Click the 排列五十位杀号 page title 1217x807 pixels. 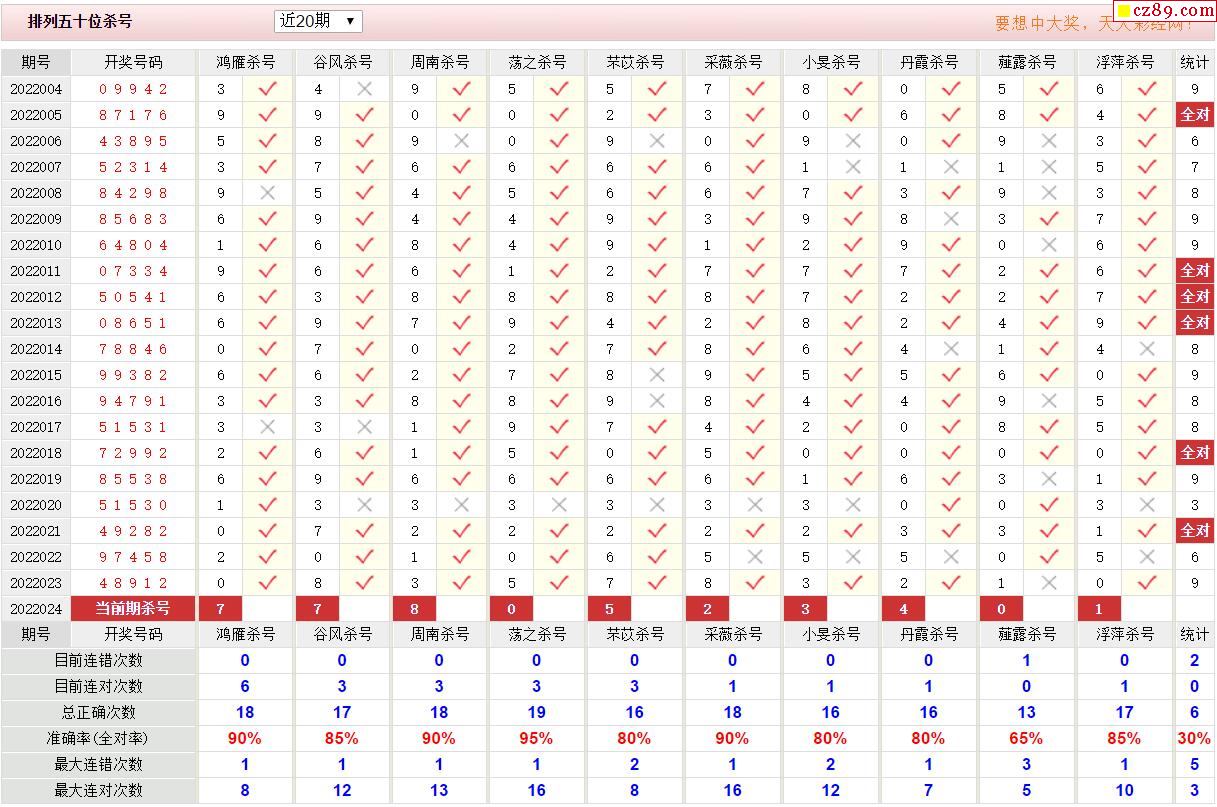click(x=80, y=21)
